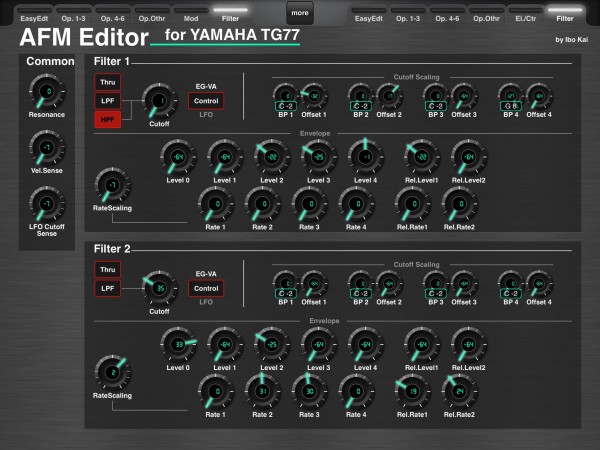Screen dimensions: 600x450
Task: Click Filter 2 Level 2 knob showing -25
Action: [x=272, y=344]
